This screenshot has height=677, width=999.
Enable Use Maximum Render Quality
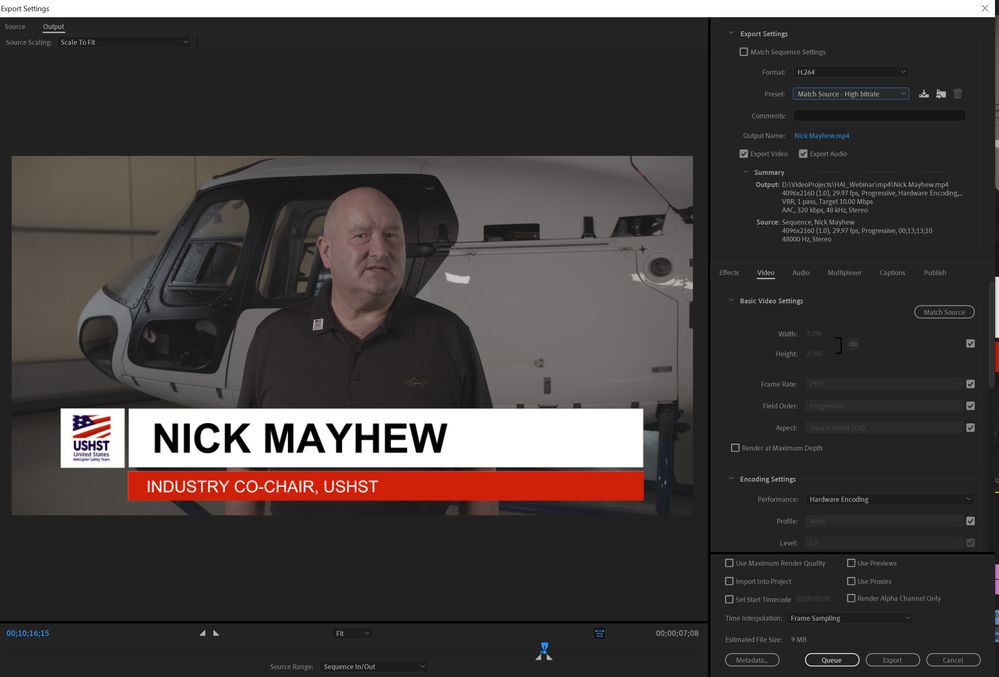click(729, 563)
